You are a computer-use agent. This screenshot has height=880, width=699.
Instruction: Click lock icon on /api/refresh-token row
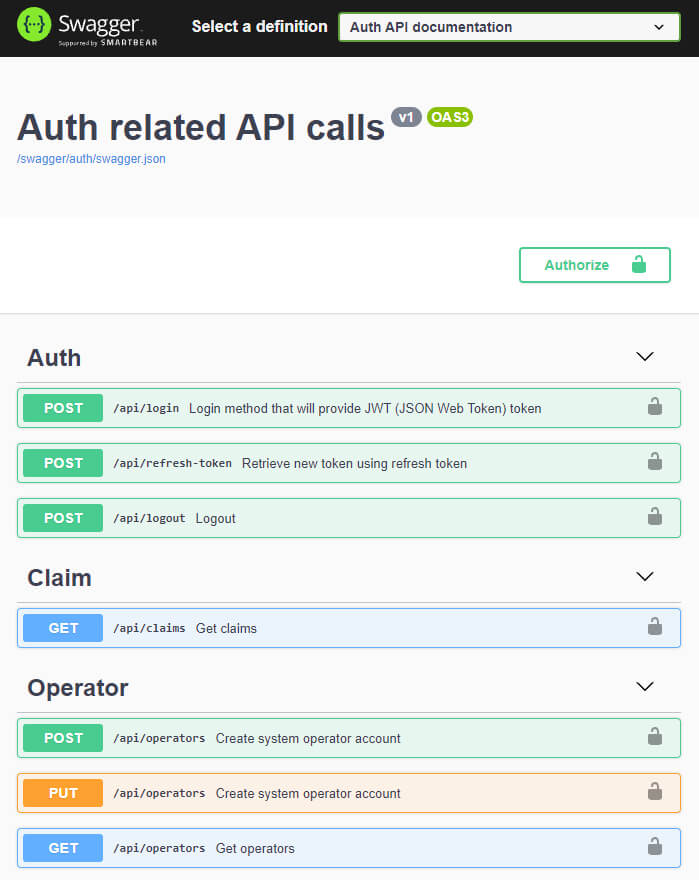[x=655, y=461]
